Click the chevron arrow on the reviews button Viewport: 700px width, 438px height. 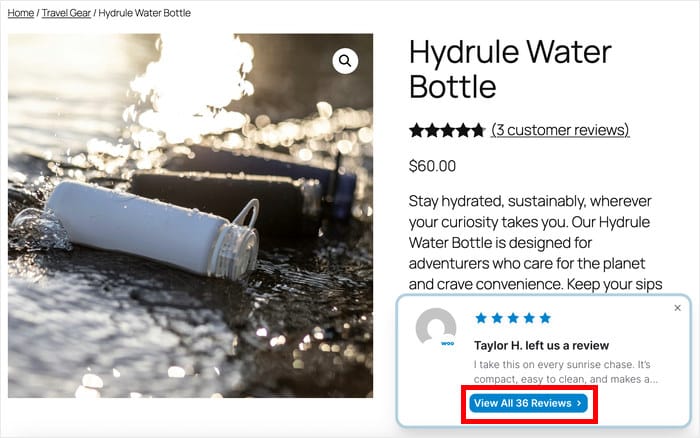click(579, 403)
